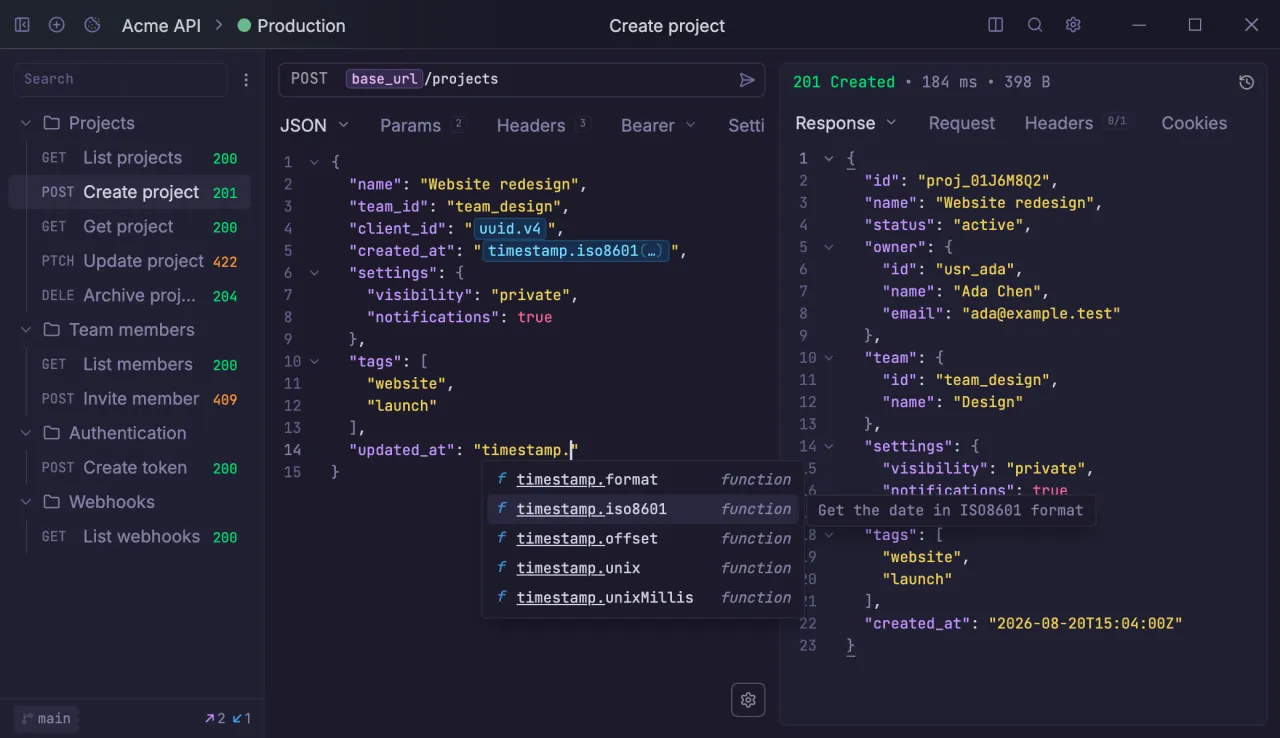The image size is (1280, 738).
Task: Open the magnifier search icon in title bar
Action: (1035, 25)
